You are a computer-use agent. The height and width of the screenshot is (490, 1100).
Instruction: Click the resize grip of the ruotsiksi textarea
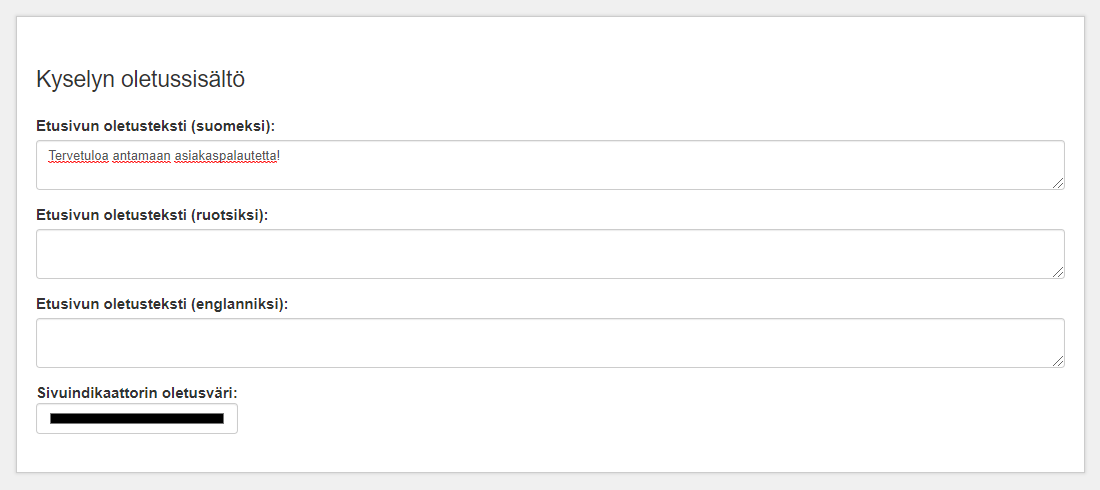pos(1058,272)
